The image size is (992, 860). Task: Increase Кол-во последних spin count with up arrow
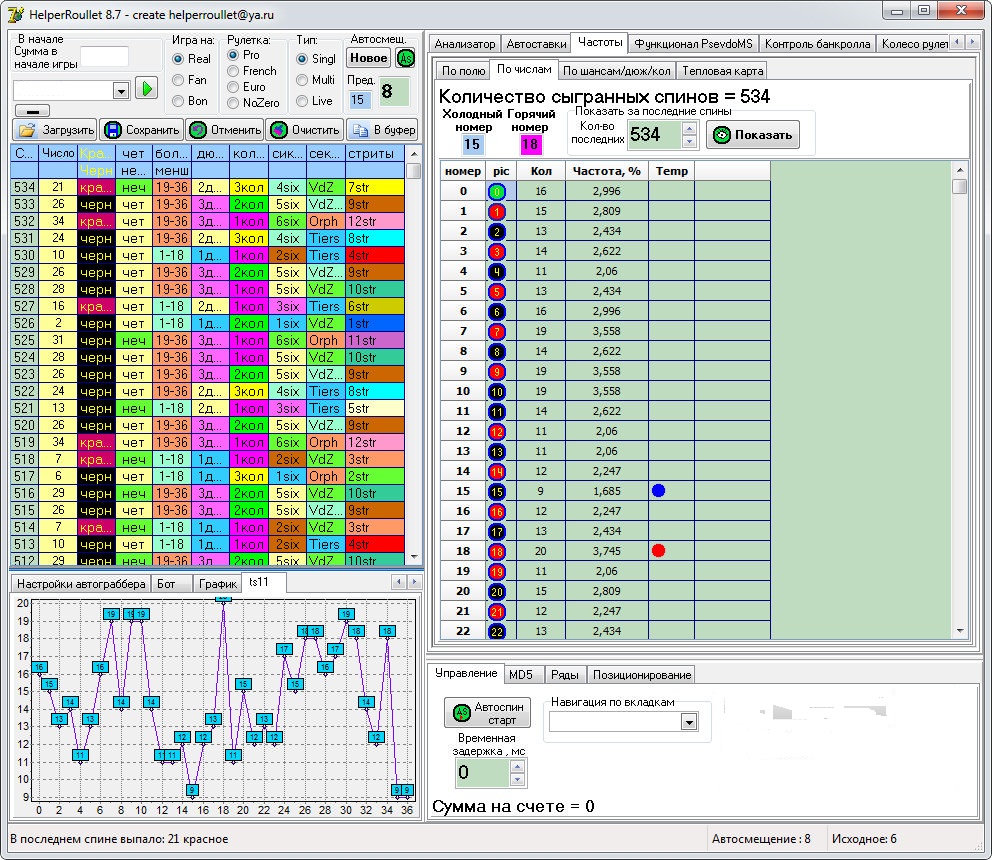tap(688, 128)
